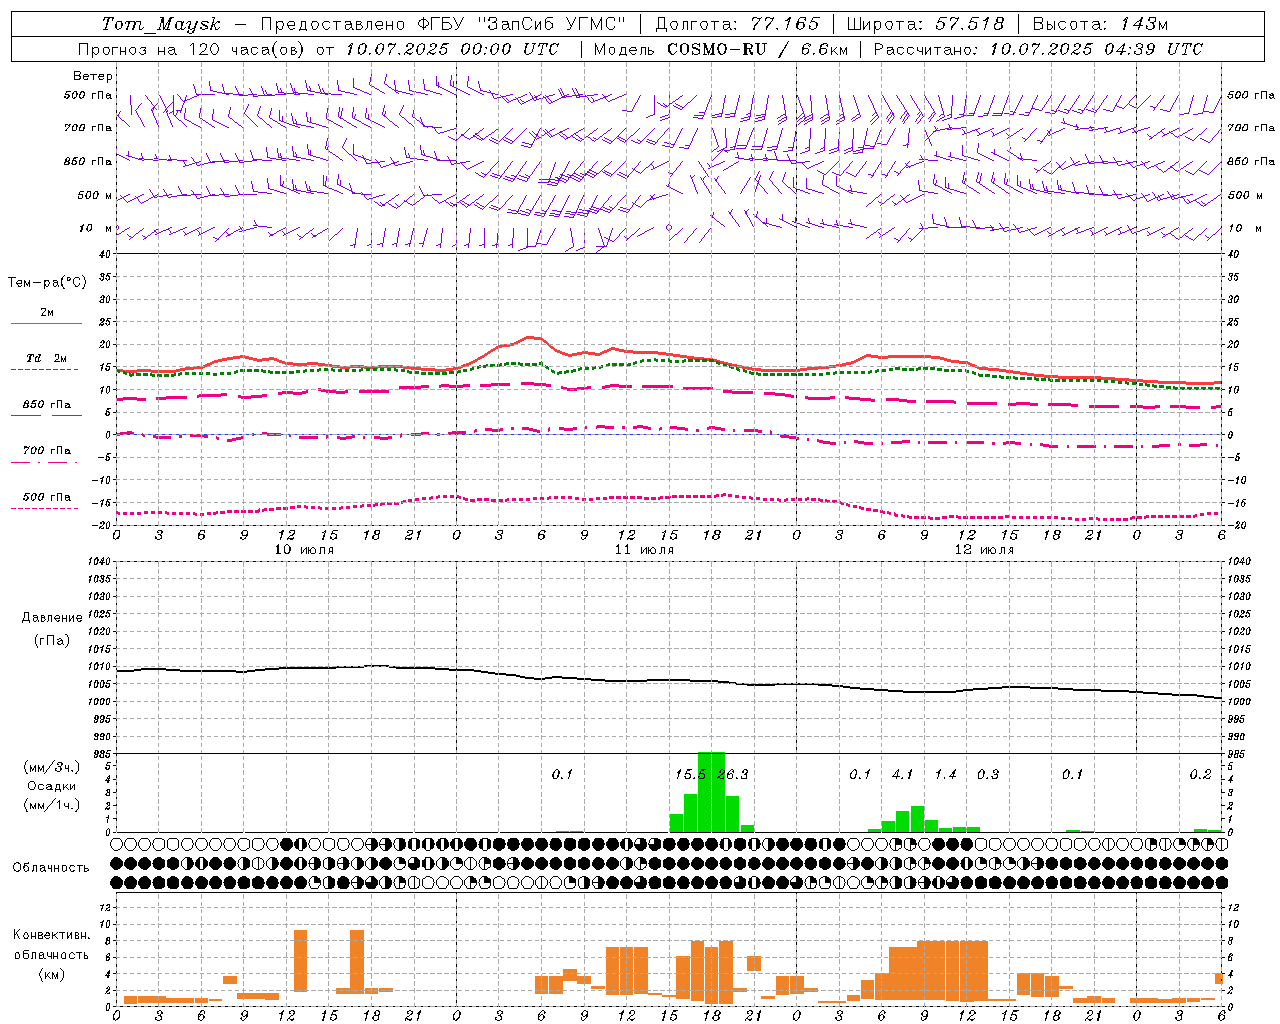Screen dimensions: 1280x1024
Task: Click the "Давление" pressure label
Action: [x=52, y=618]
